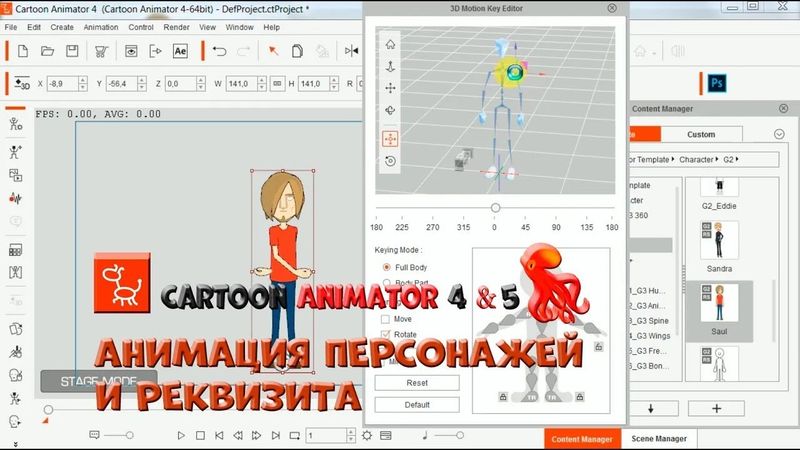Click the Default button
The height and width of the screenshot is (450, 800).
pyautogui.click(x=417, y=405)
